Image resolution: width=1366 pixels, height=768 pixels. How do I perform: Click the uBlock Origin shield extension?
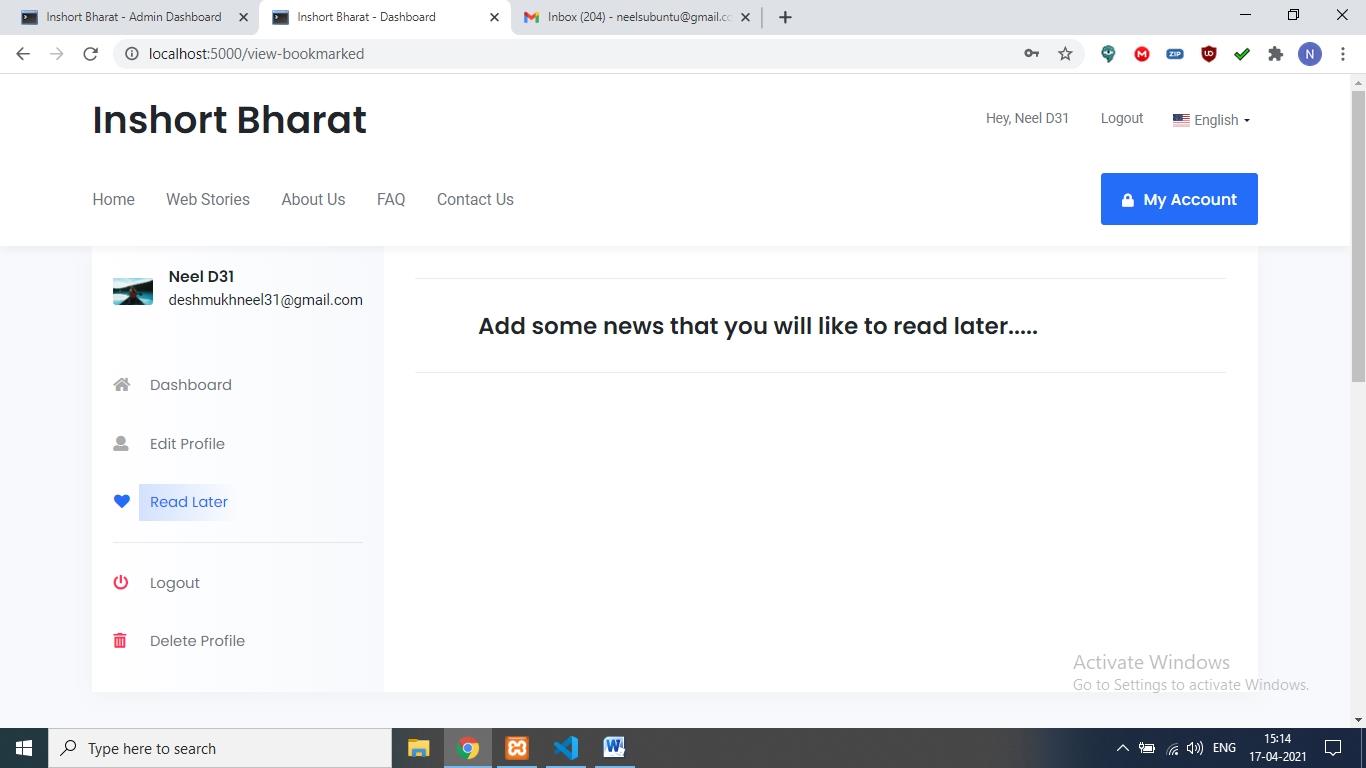click(x=1209, y=54)
